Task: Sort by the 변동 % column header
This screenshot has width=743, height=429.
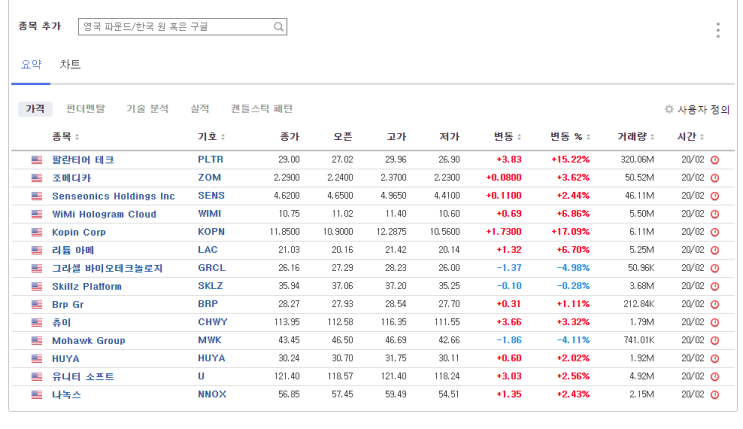Action: (570, 137)
